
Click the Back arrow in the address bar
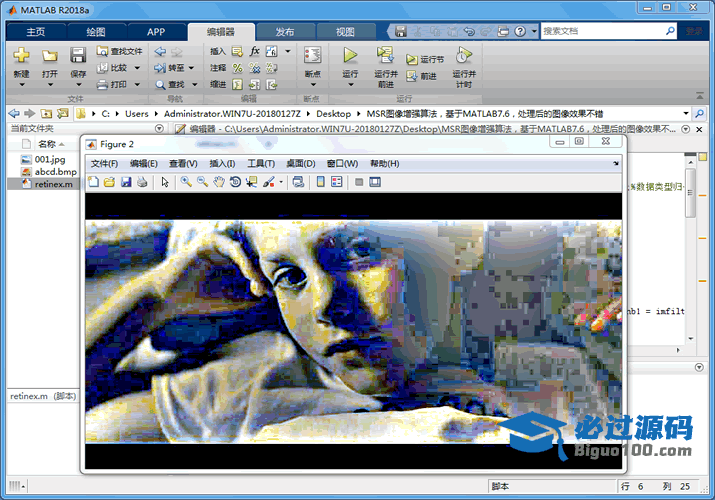click(x=14, y=113)
